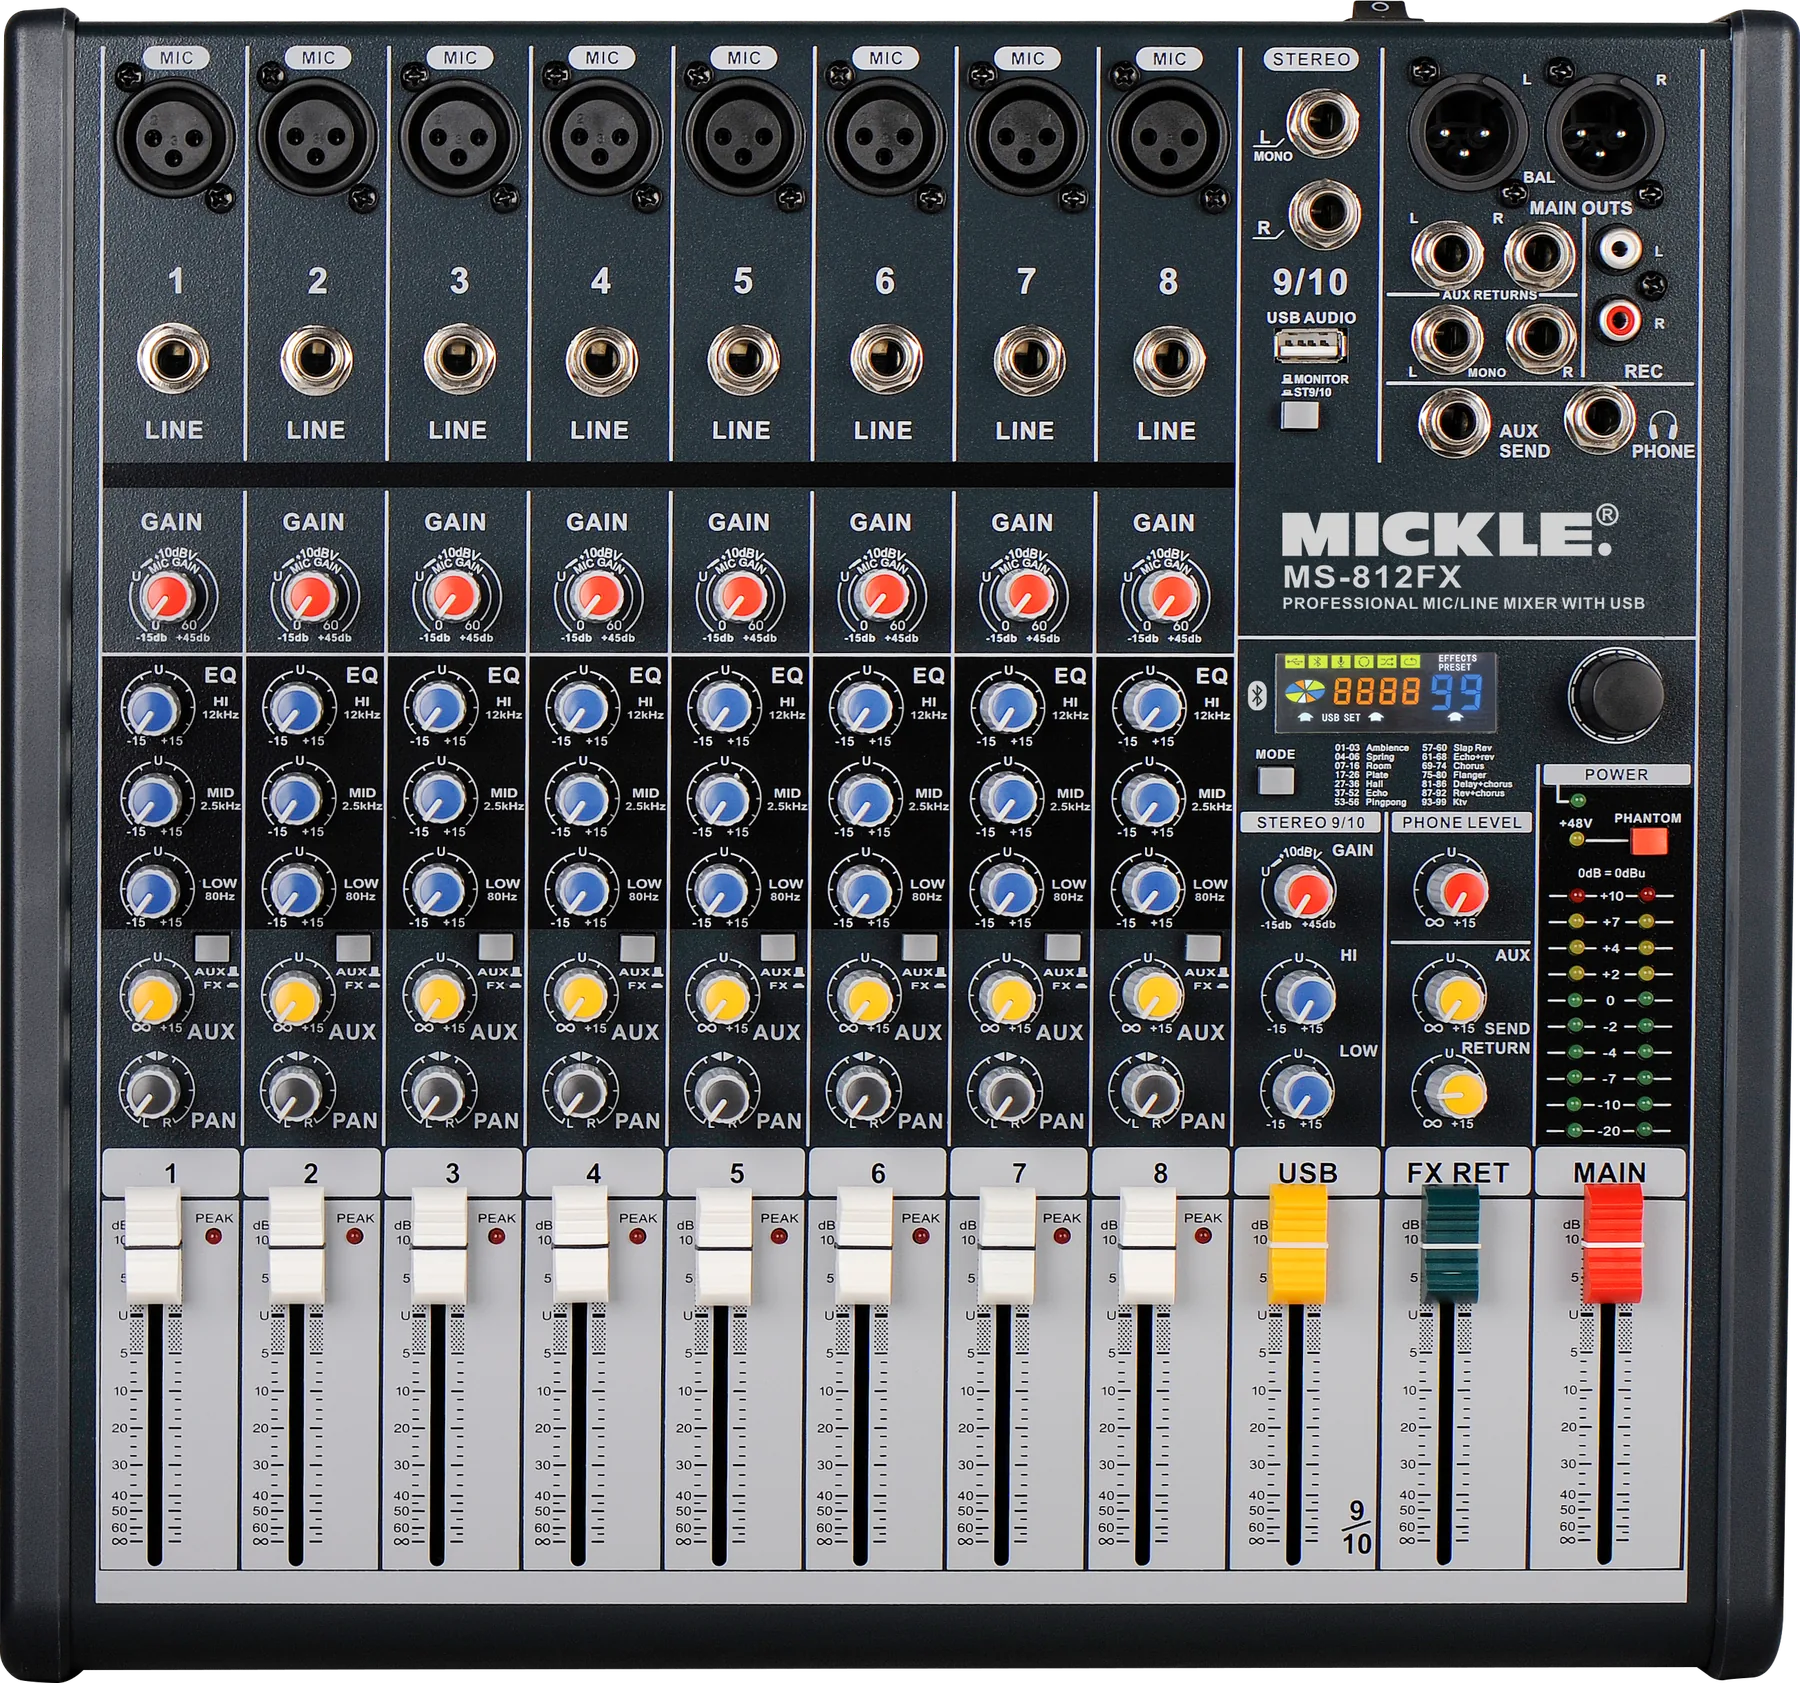Viewport: 1800px width, 1683px height.
Task: Click the channel 1 PEAK LED
Action: [x=213, y=1237]
